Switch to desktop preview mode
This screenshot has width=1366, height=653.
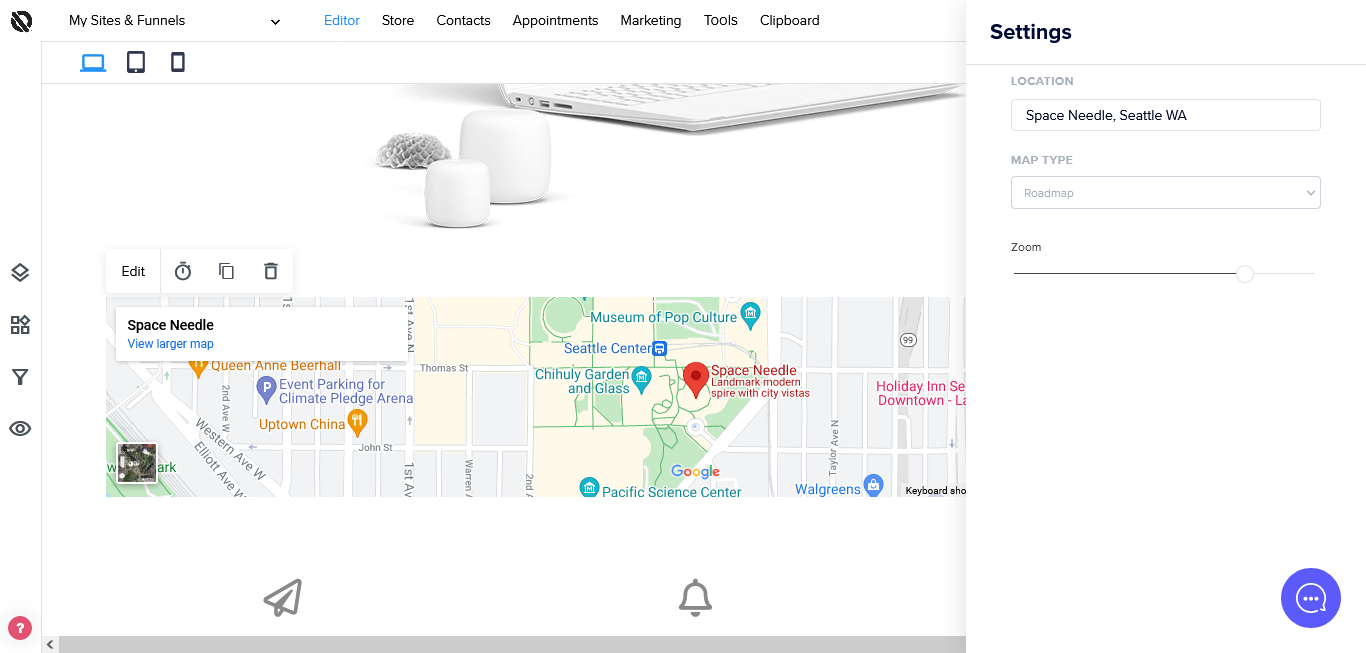point(93,63)
